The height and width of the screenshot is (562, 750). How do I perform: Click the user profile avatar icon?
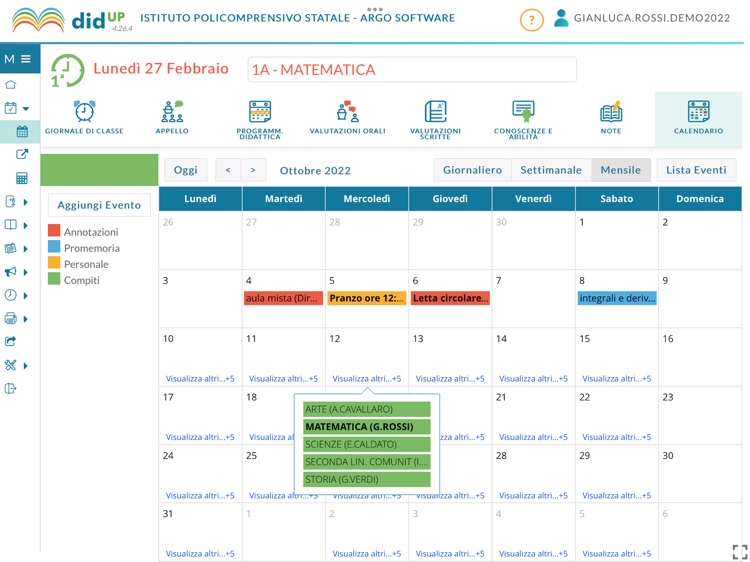pos(561,18)
